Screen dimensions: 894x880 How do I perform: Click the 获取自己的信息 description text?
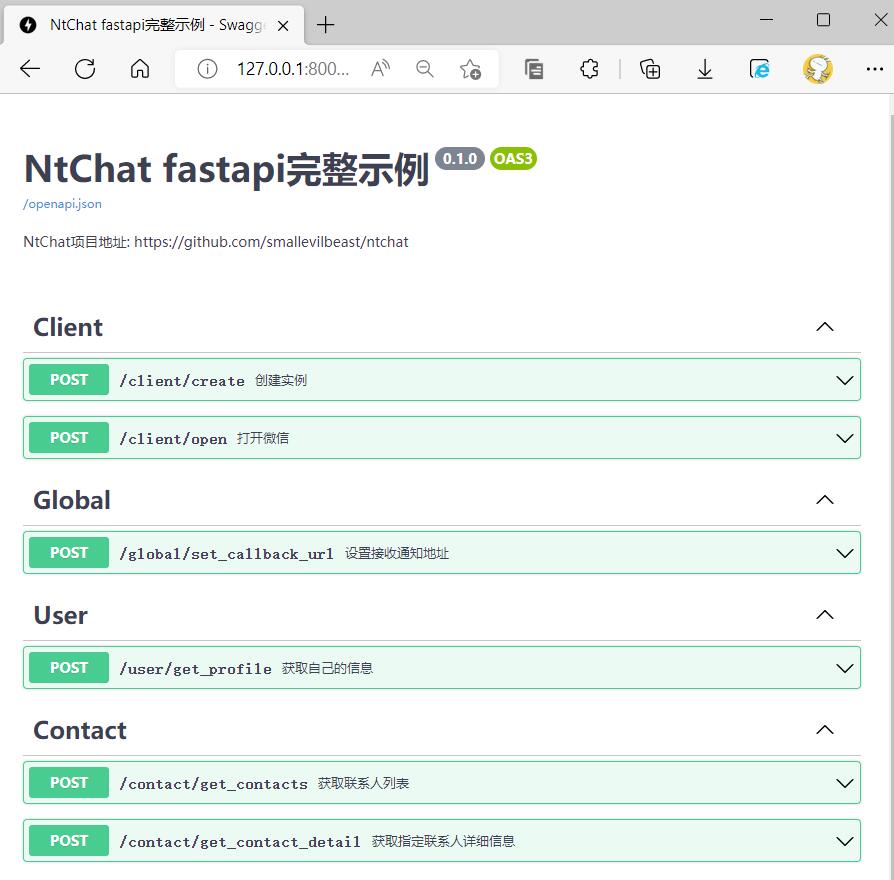click(327, 668)
